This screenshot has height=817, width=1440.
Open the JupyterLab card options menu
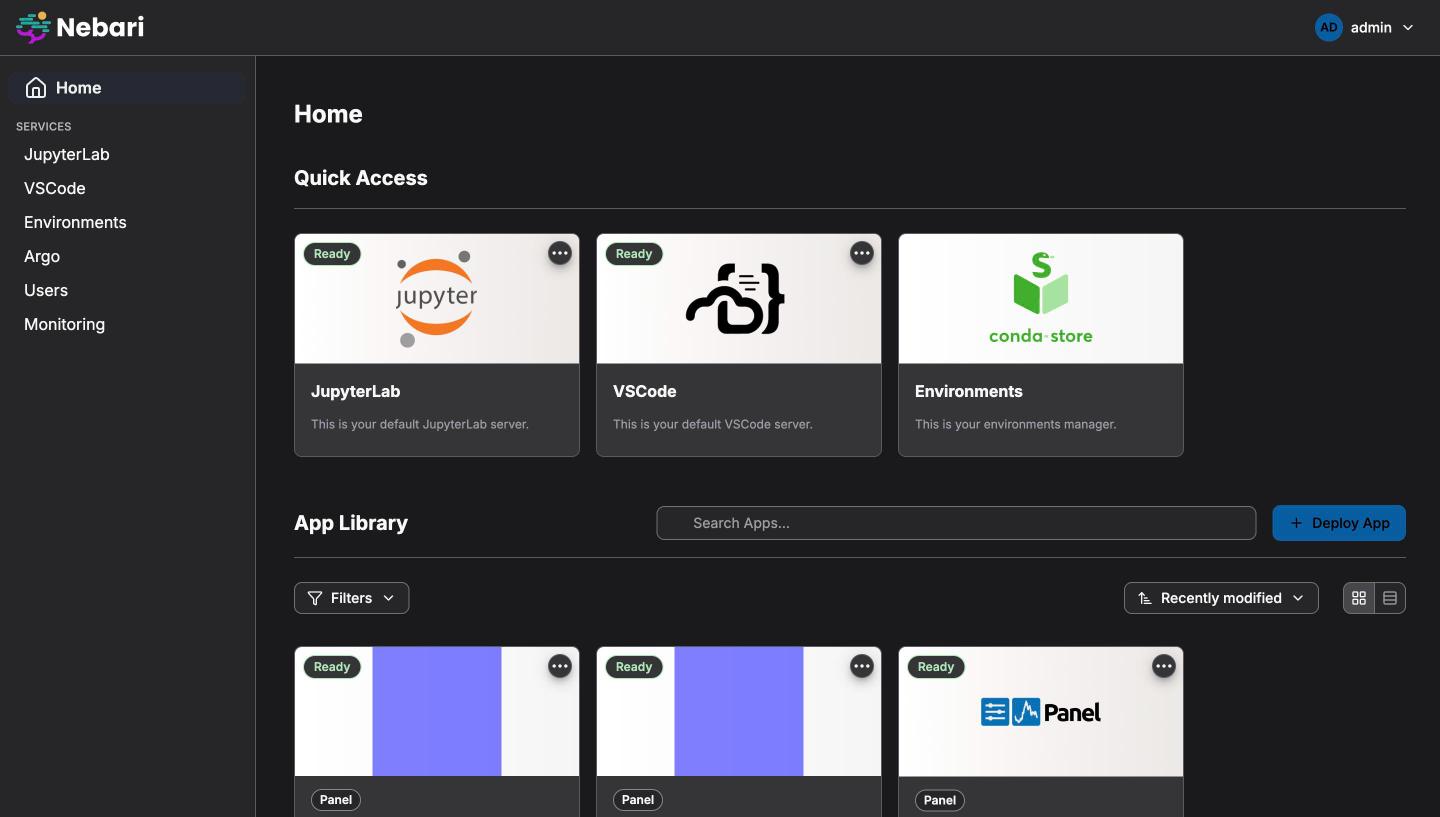tap(560, 254)
